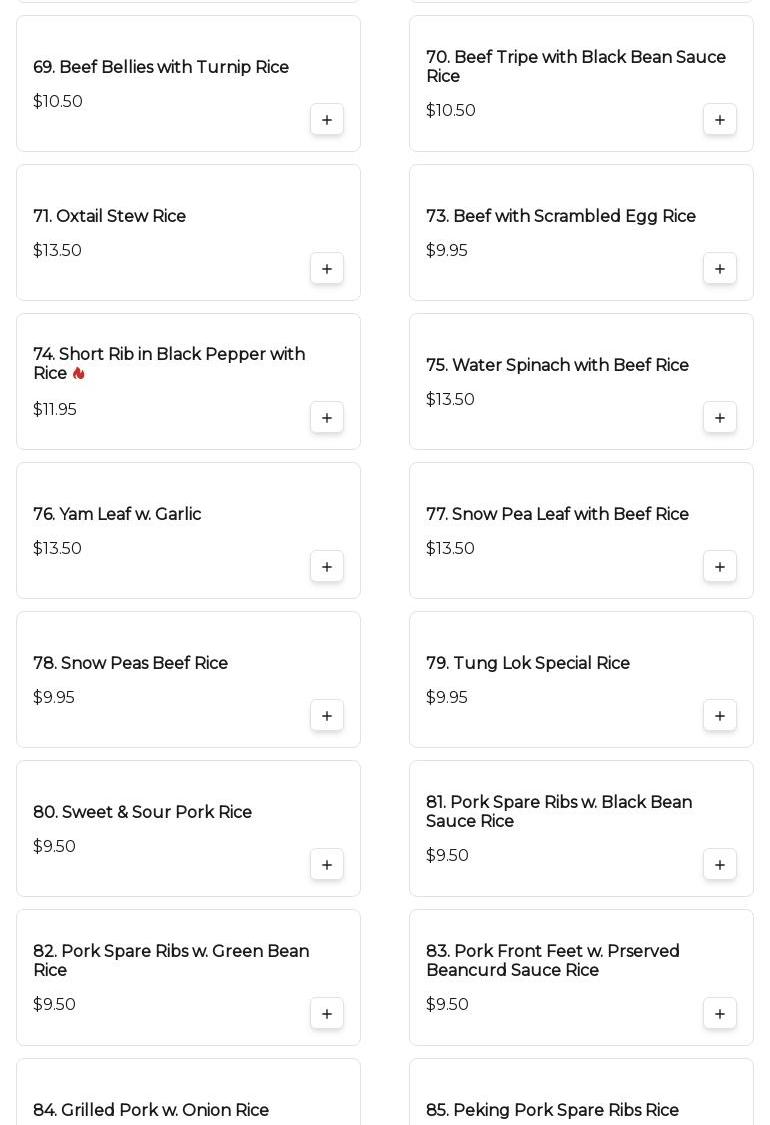Select 85. Peking Pork Spare Ribs Rice
Image resolution: width=770 pixels, height=1125 pixels.
pyautogui.click(x=552, y=1110)
